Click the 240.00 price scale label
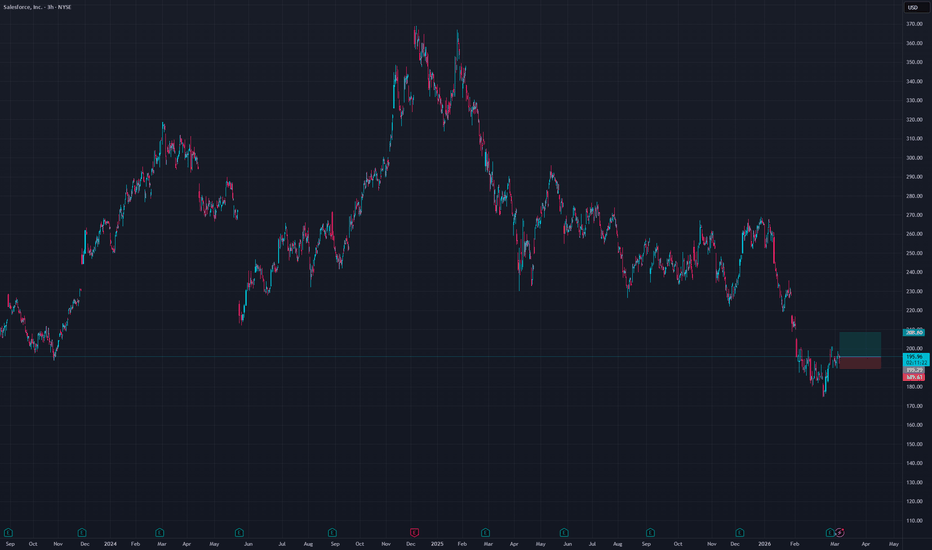 point(914,272)
